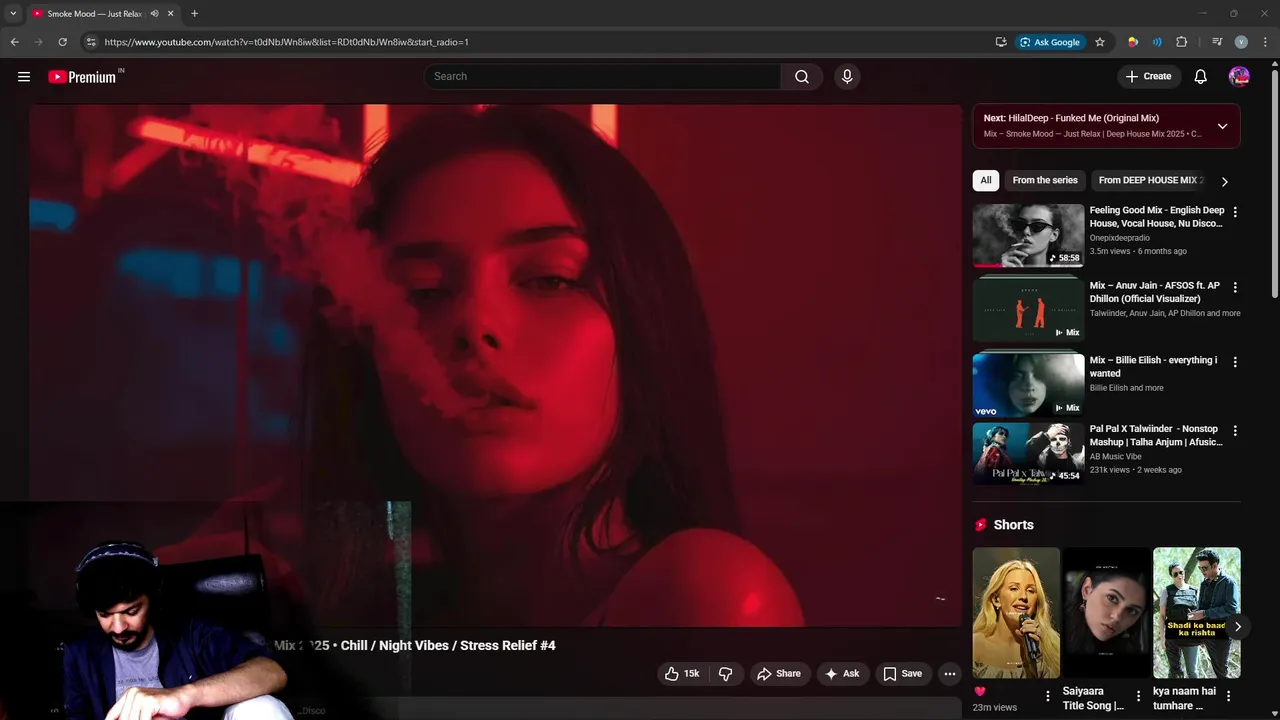Viewport: 1280px width, 720px height.
Task: Start voice search with microphone icon
Action: 847,77
